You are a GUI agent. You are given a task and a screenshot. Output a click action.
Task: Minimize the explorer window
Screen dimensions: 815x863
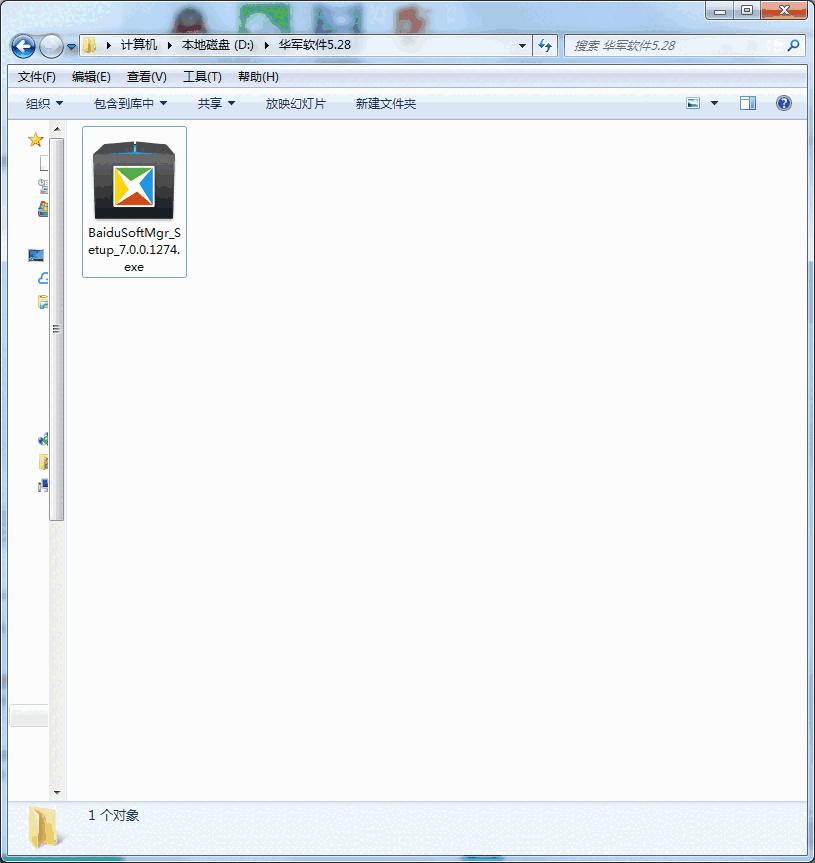coord(720,10)
